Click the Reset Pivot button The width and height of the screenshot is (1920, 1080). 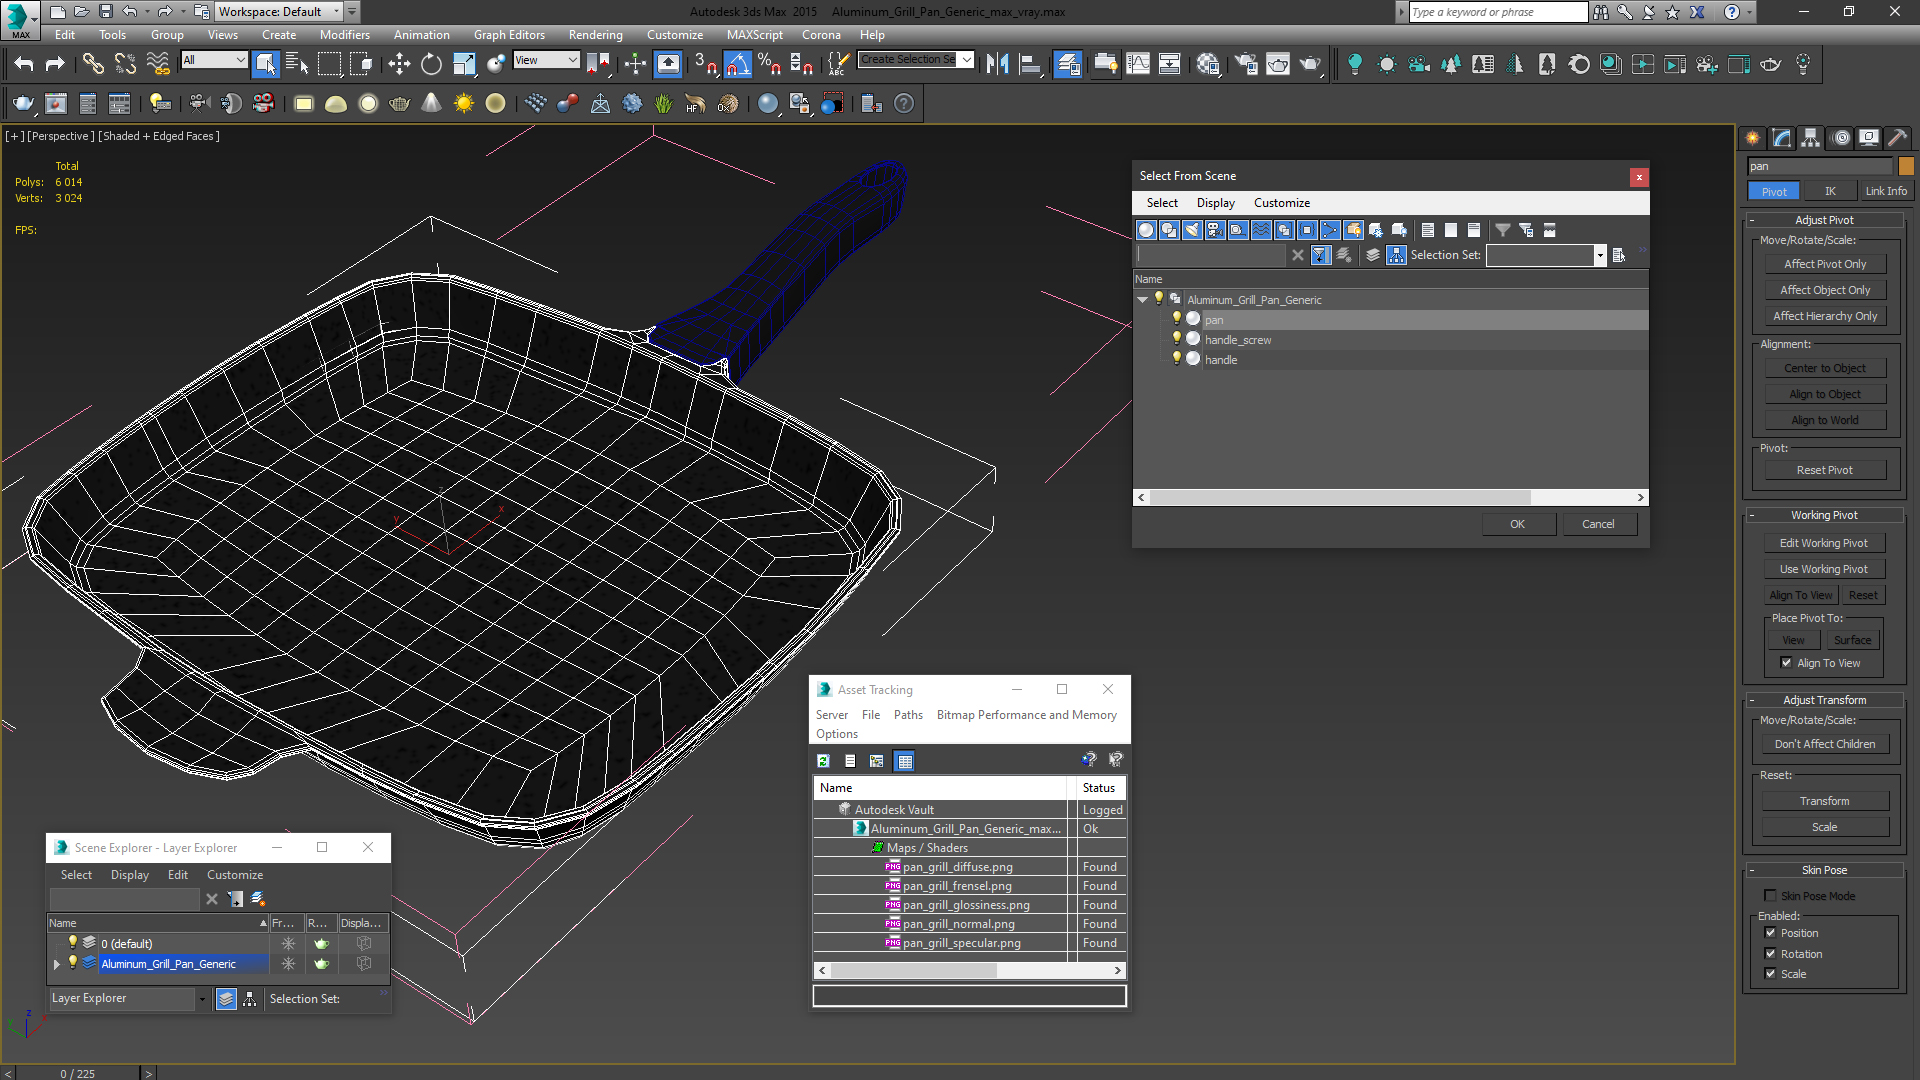1825,470
